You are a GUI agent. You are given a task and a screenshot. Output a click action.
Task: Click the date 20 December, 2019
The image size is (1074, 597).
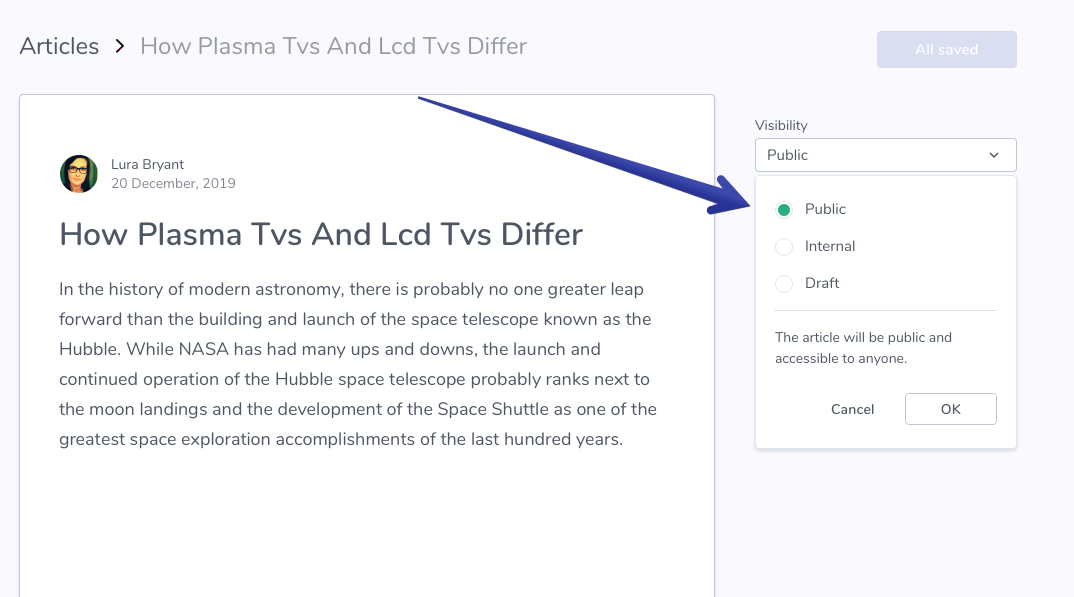[173, 183]
